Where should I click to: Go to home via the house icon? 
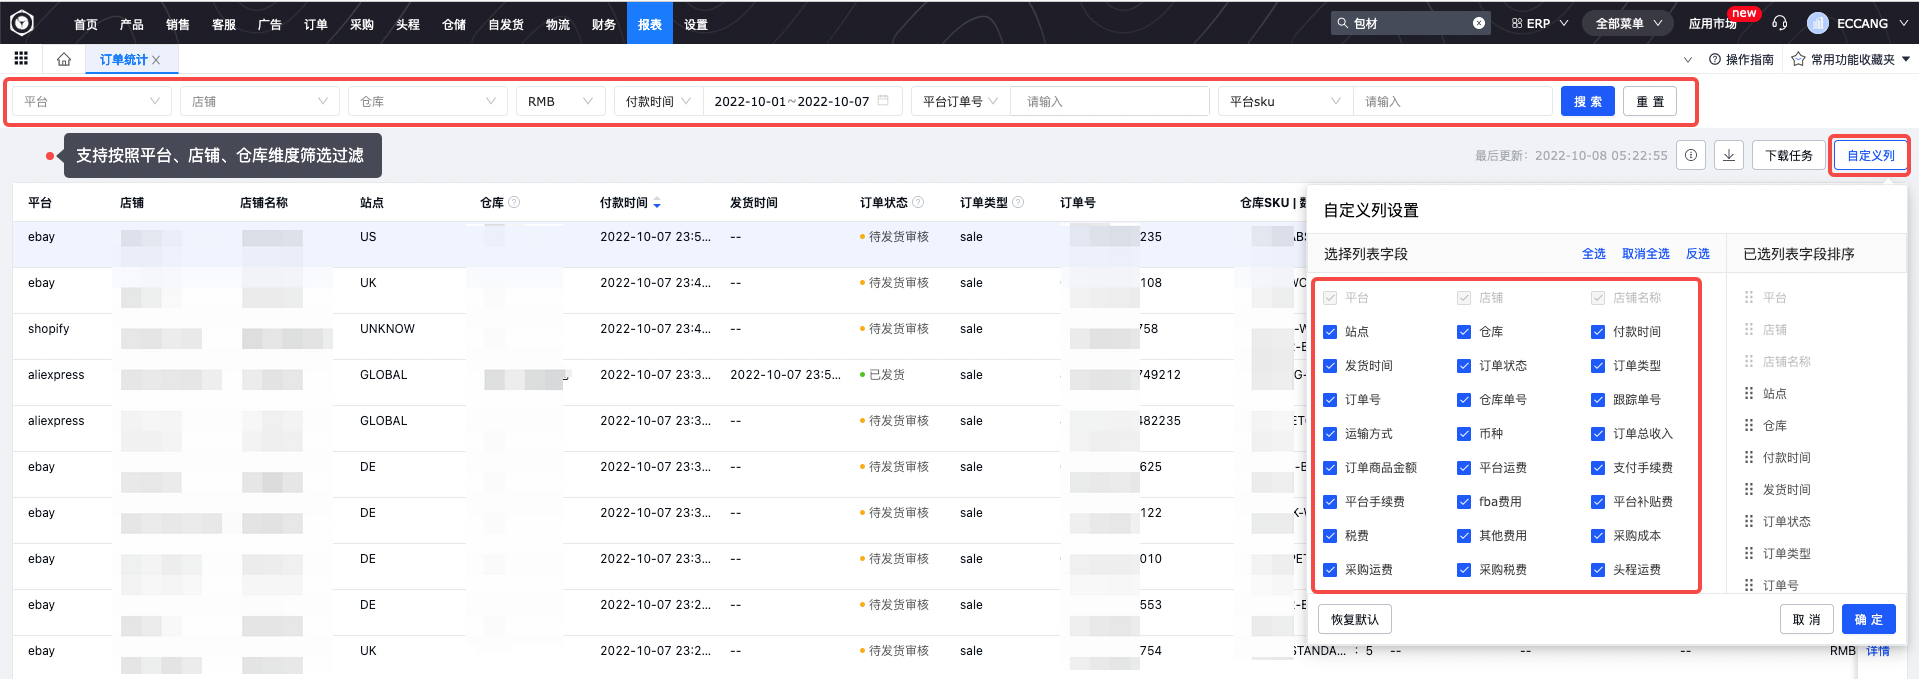64,59
